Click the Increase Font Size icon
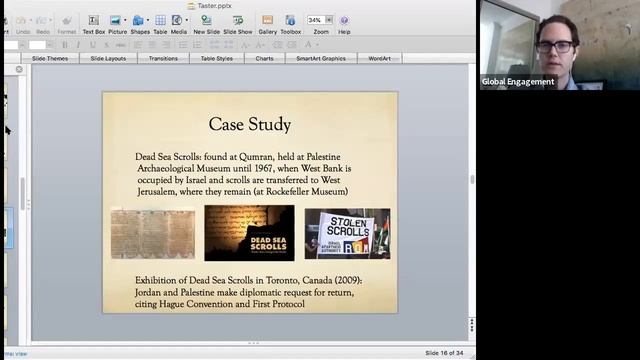The image size is (640, 360). point(245,45)
